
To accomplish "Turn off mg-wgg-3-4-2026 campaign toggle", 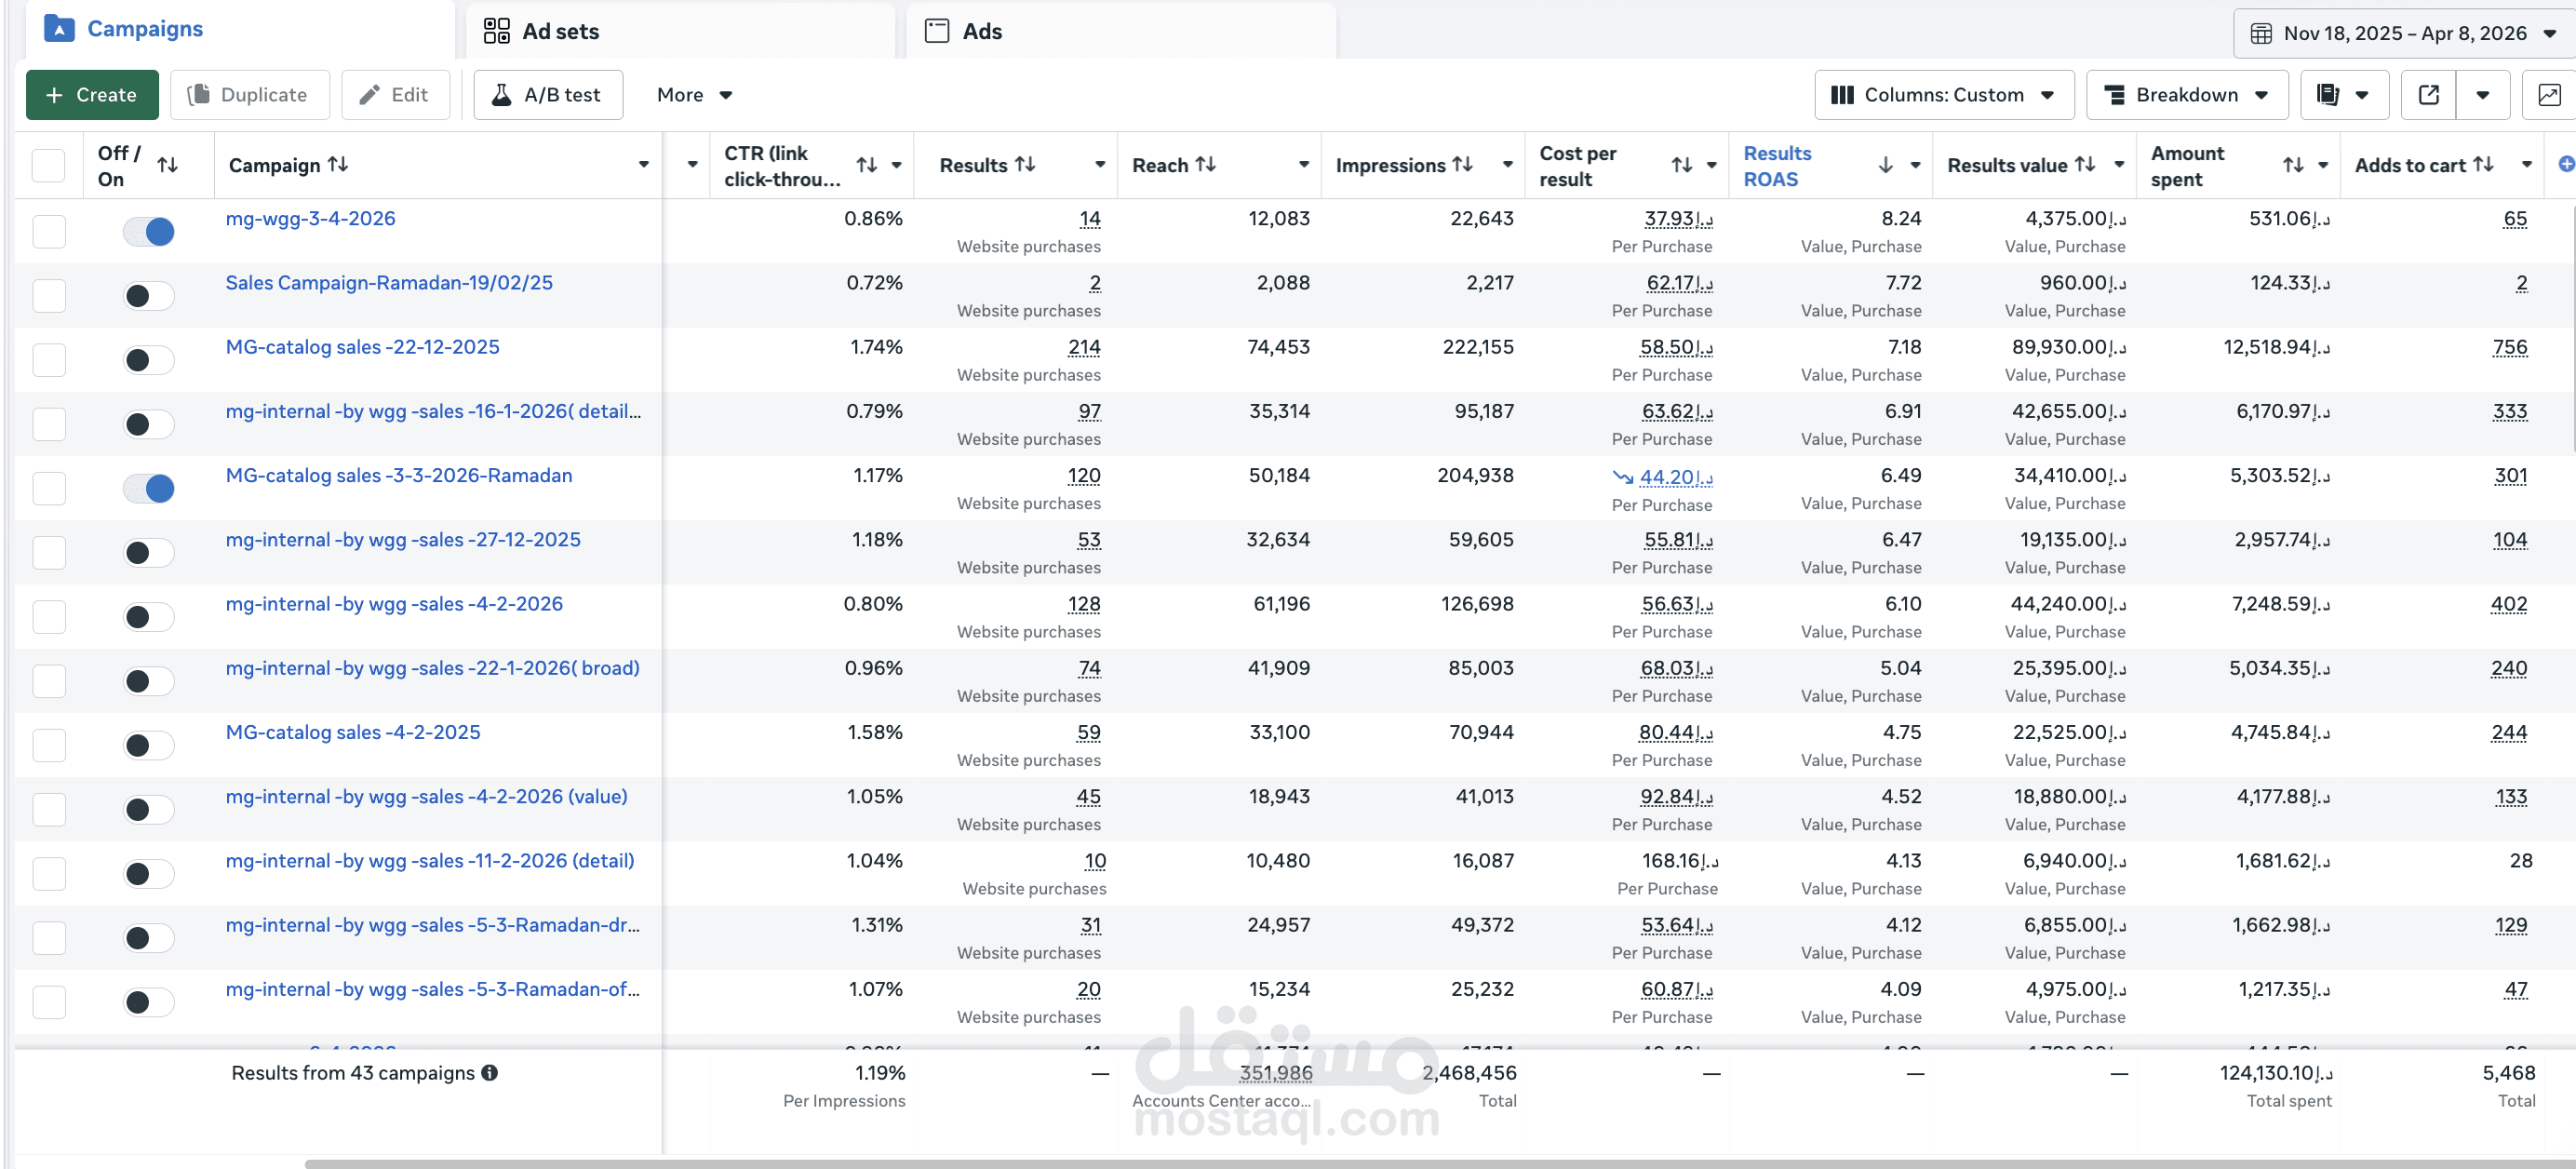I will click(149, 232).
